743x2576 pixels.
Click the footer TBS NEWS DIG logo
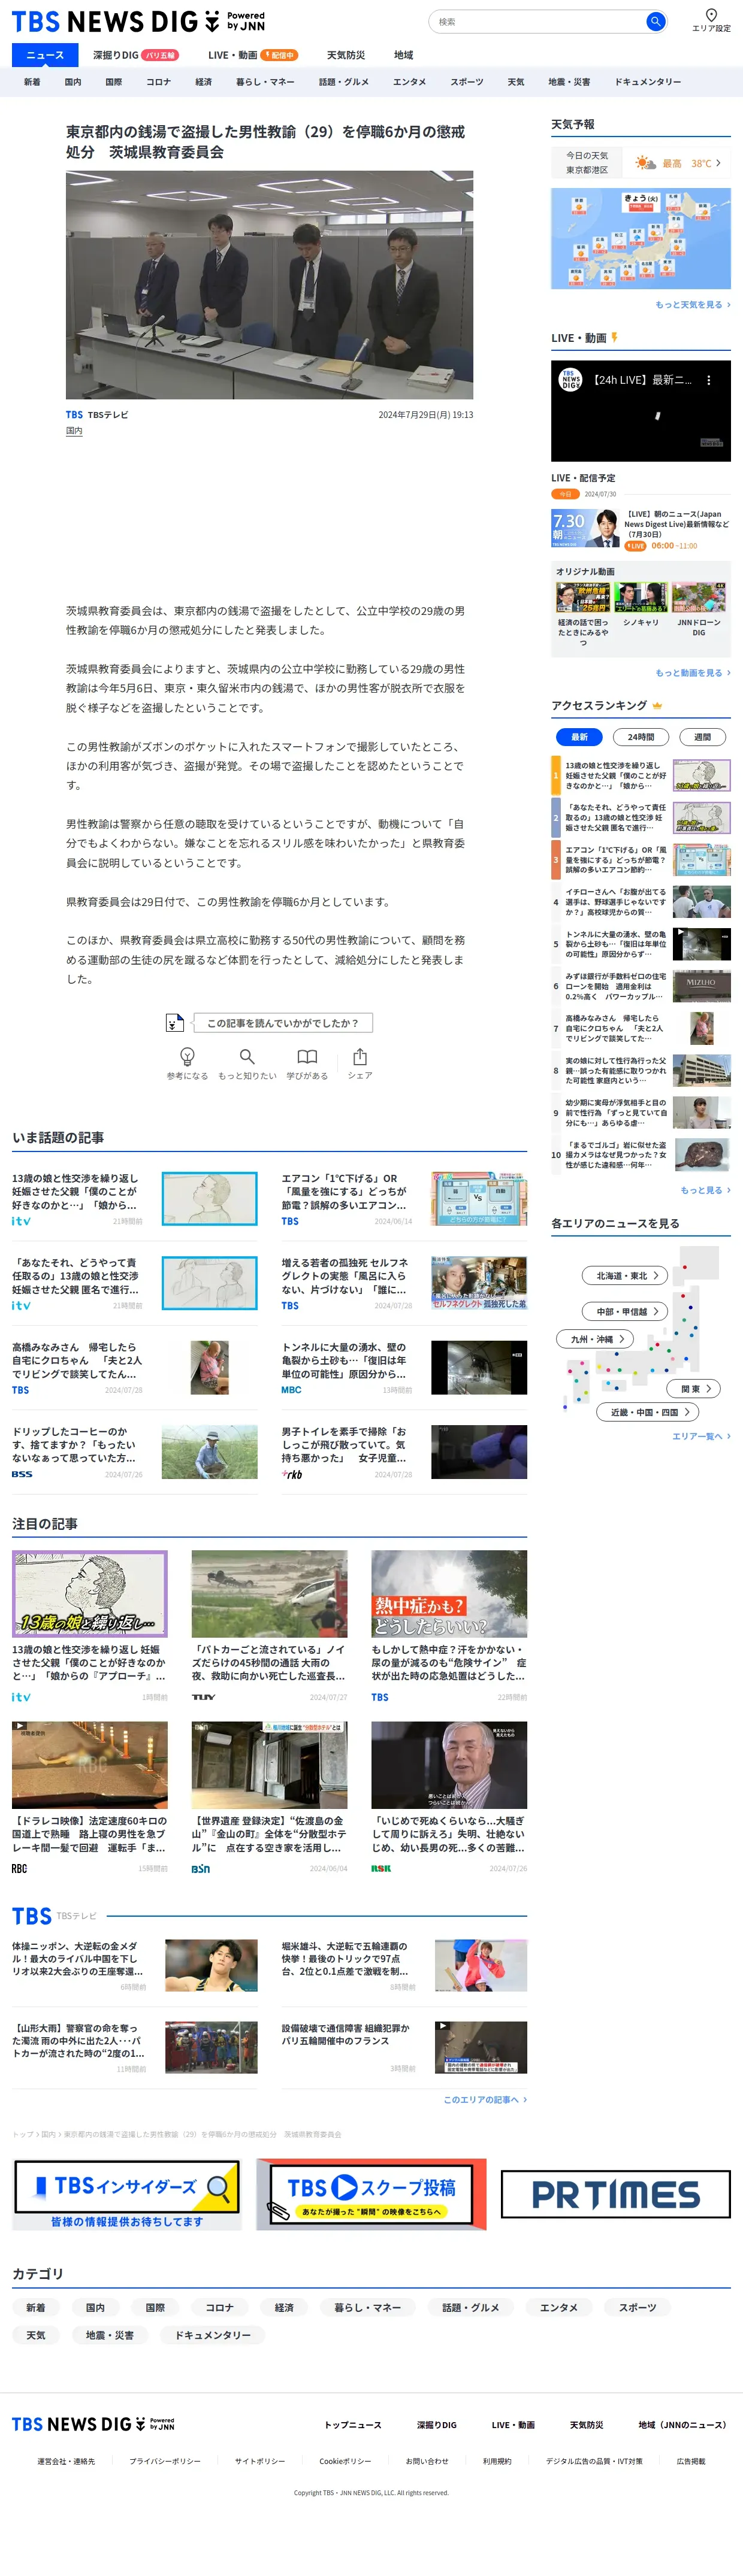(x=93, y=2424)
